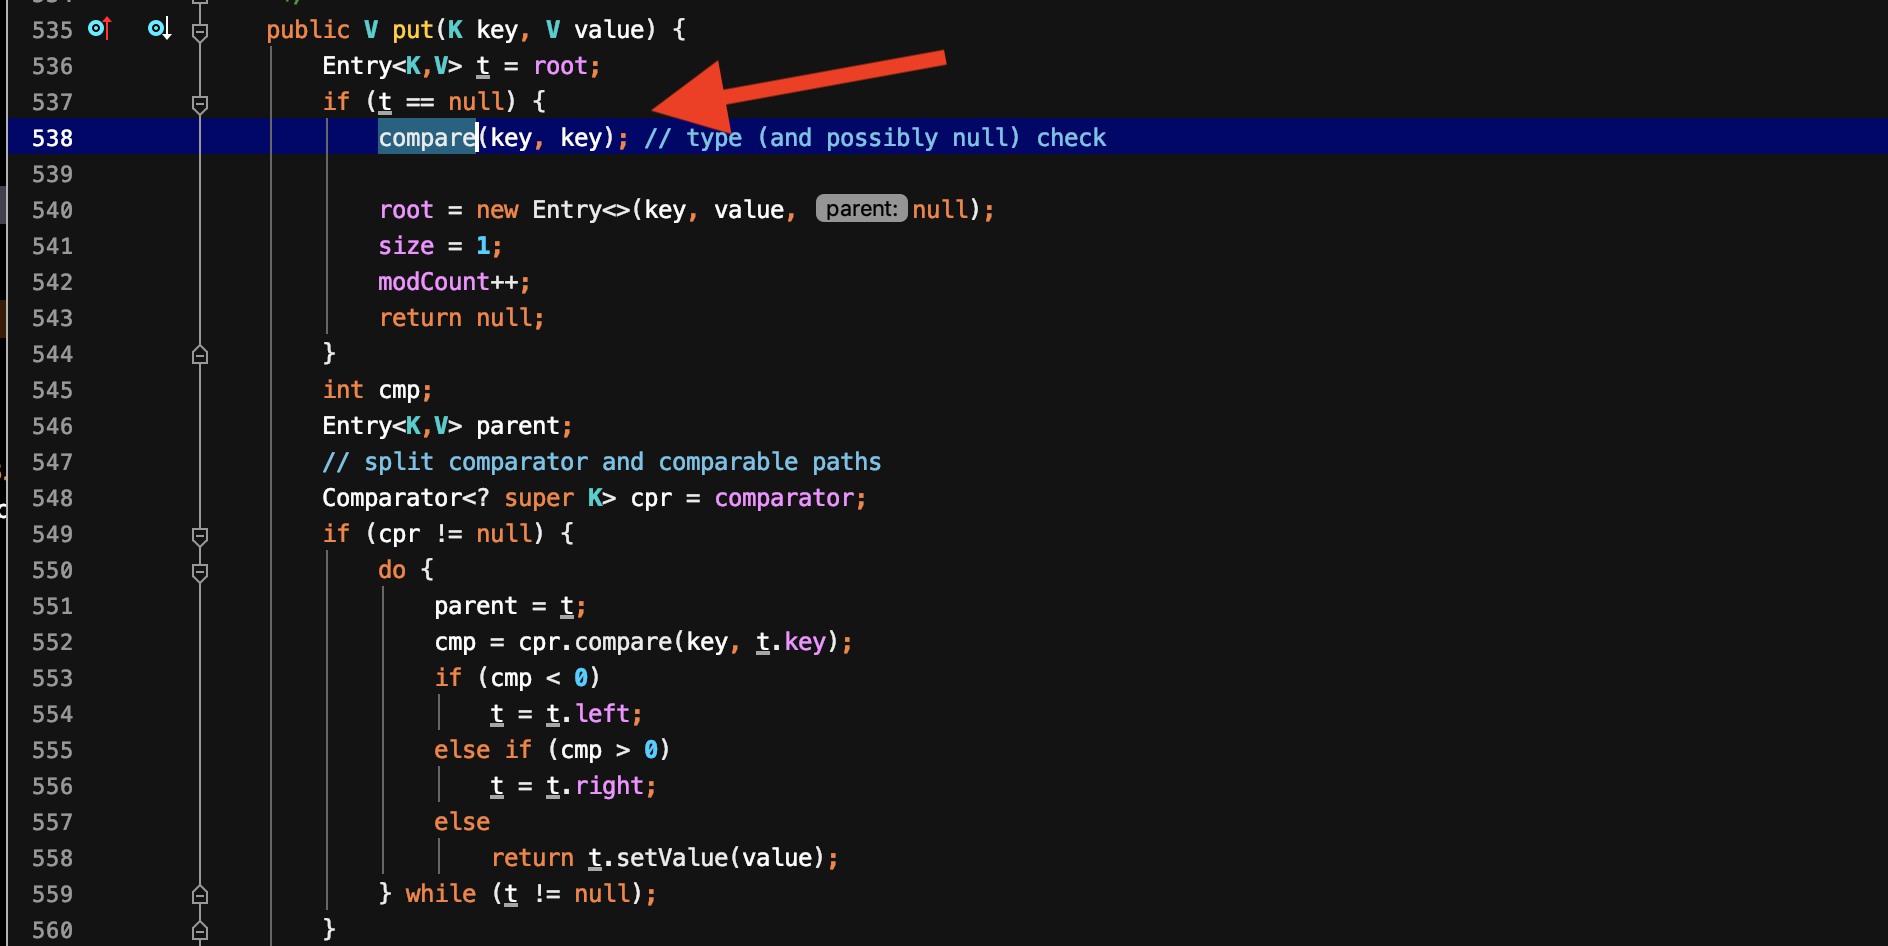Click the fold end marker on line 560
Screen dimensions: 1888x946
(200, 930)
